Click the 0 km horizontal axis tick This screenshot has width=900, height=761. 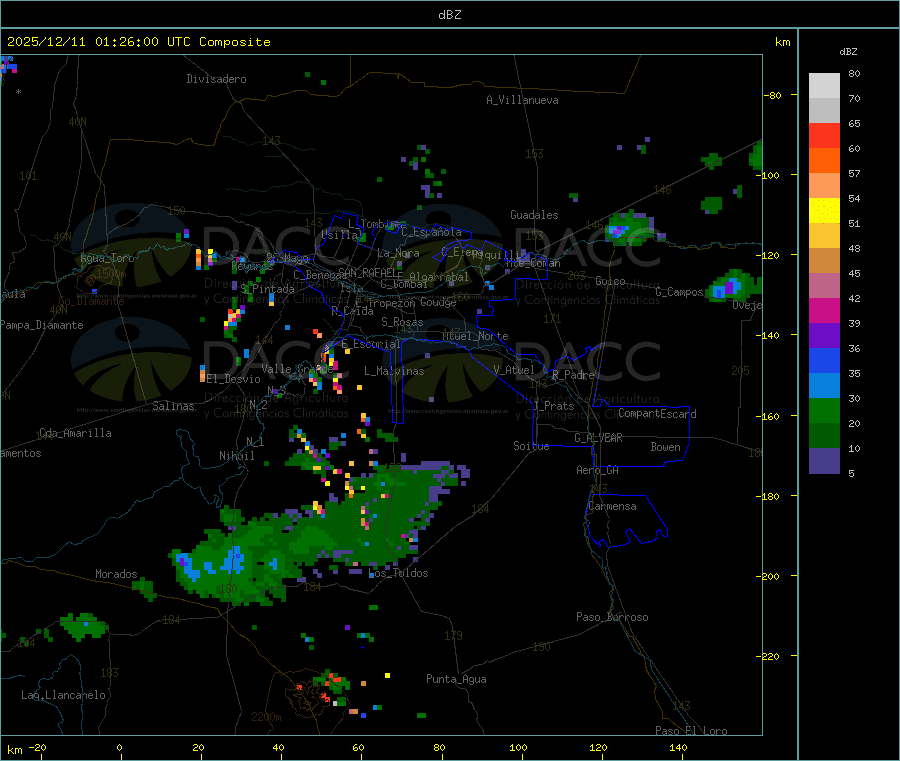(119, 747)
